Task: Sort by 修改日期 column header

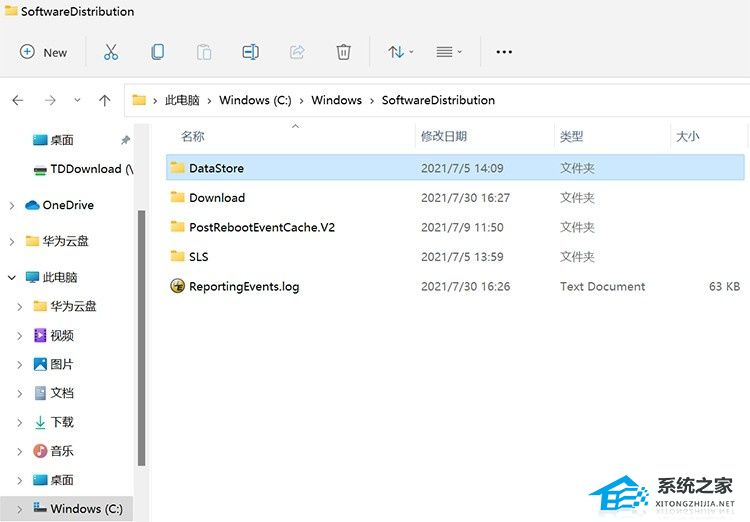Action: 444,136
